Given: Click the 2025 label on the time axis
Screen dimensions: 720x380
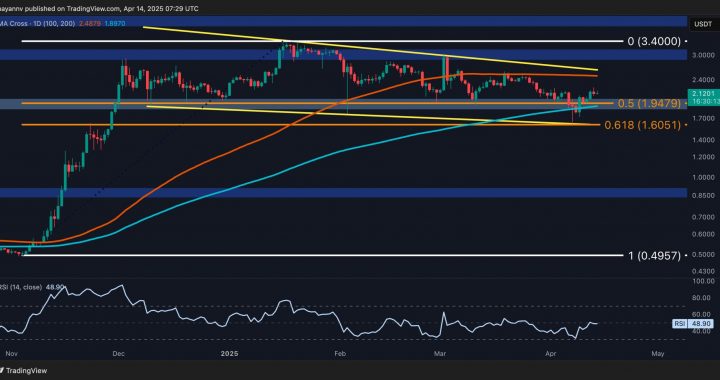Looking at the screenshot, I should point(230,353).
